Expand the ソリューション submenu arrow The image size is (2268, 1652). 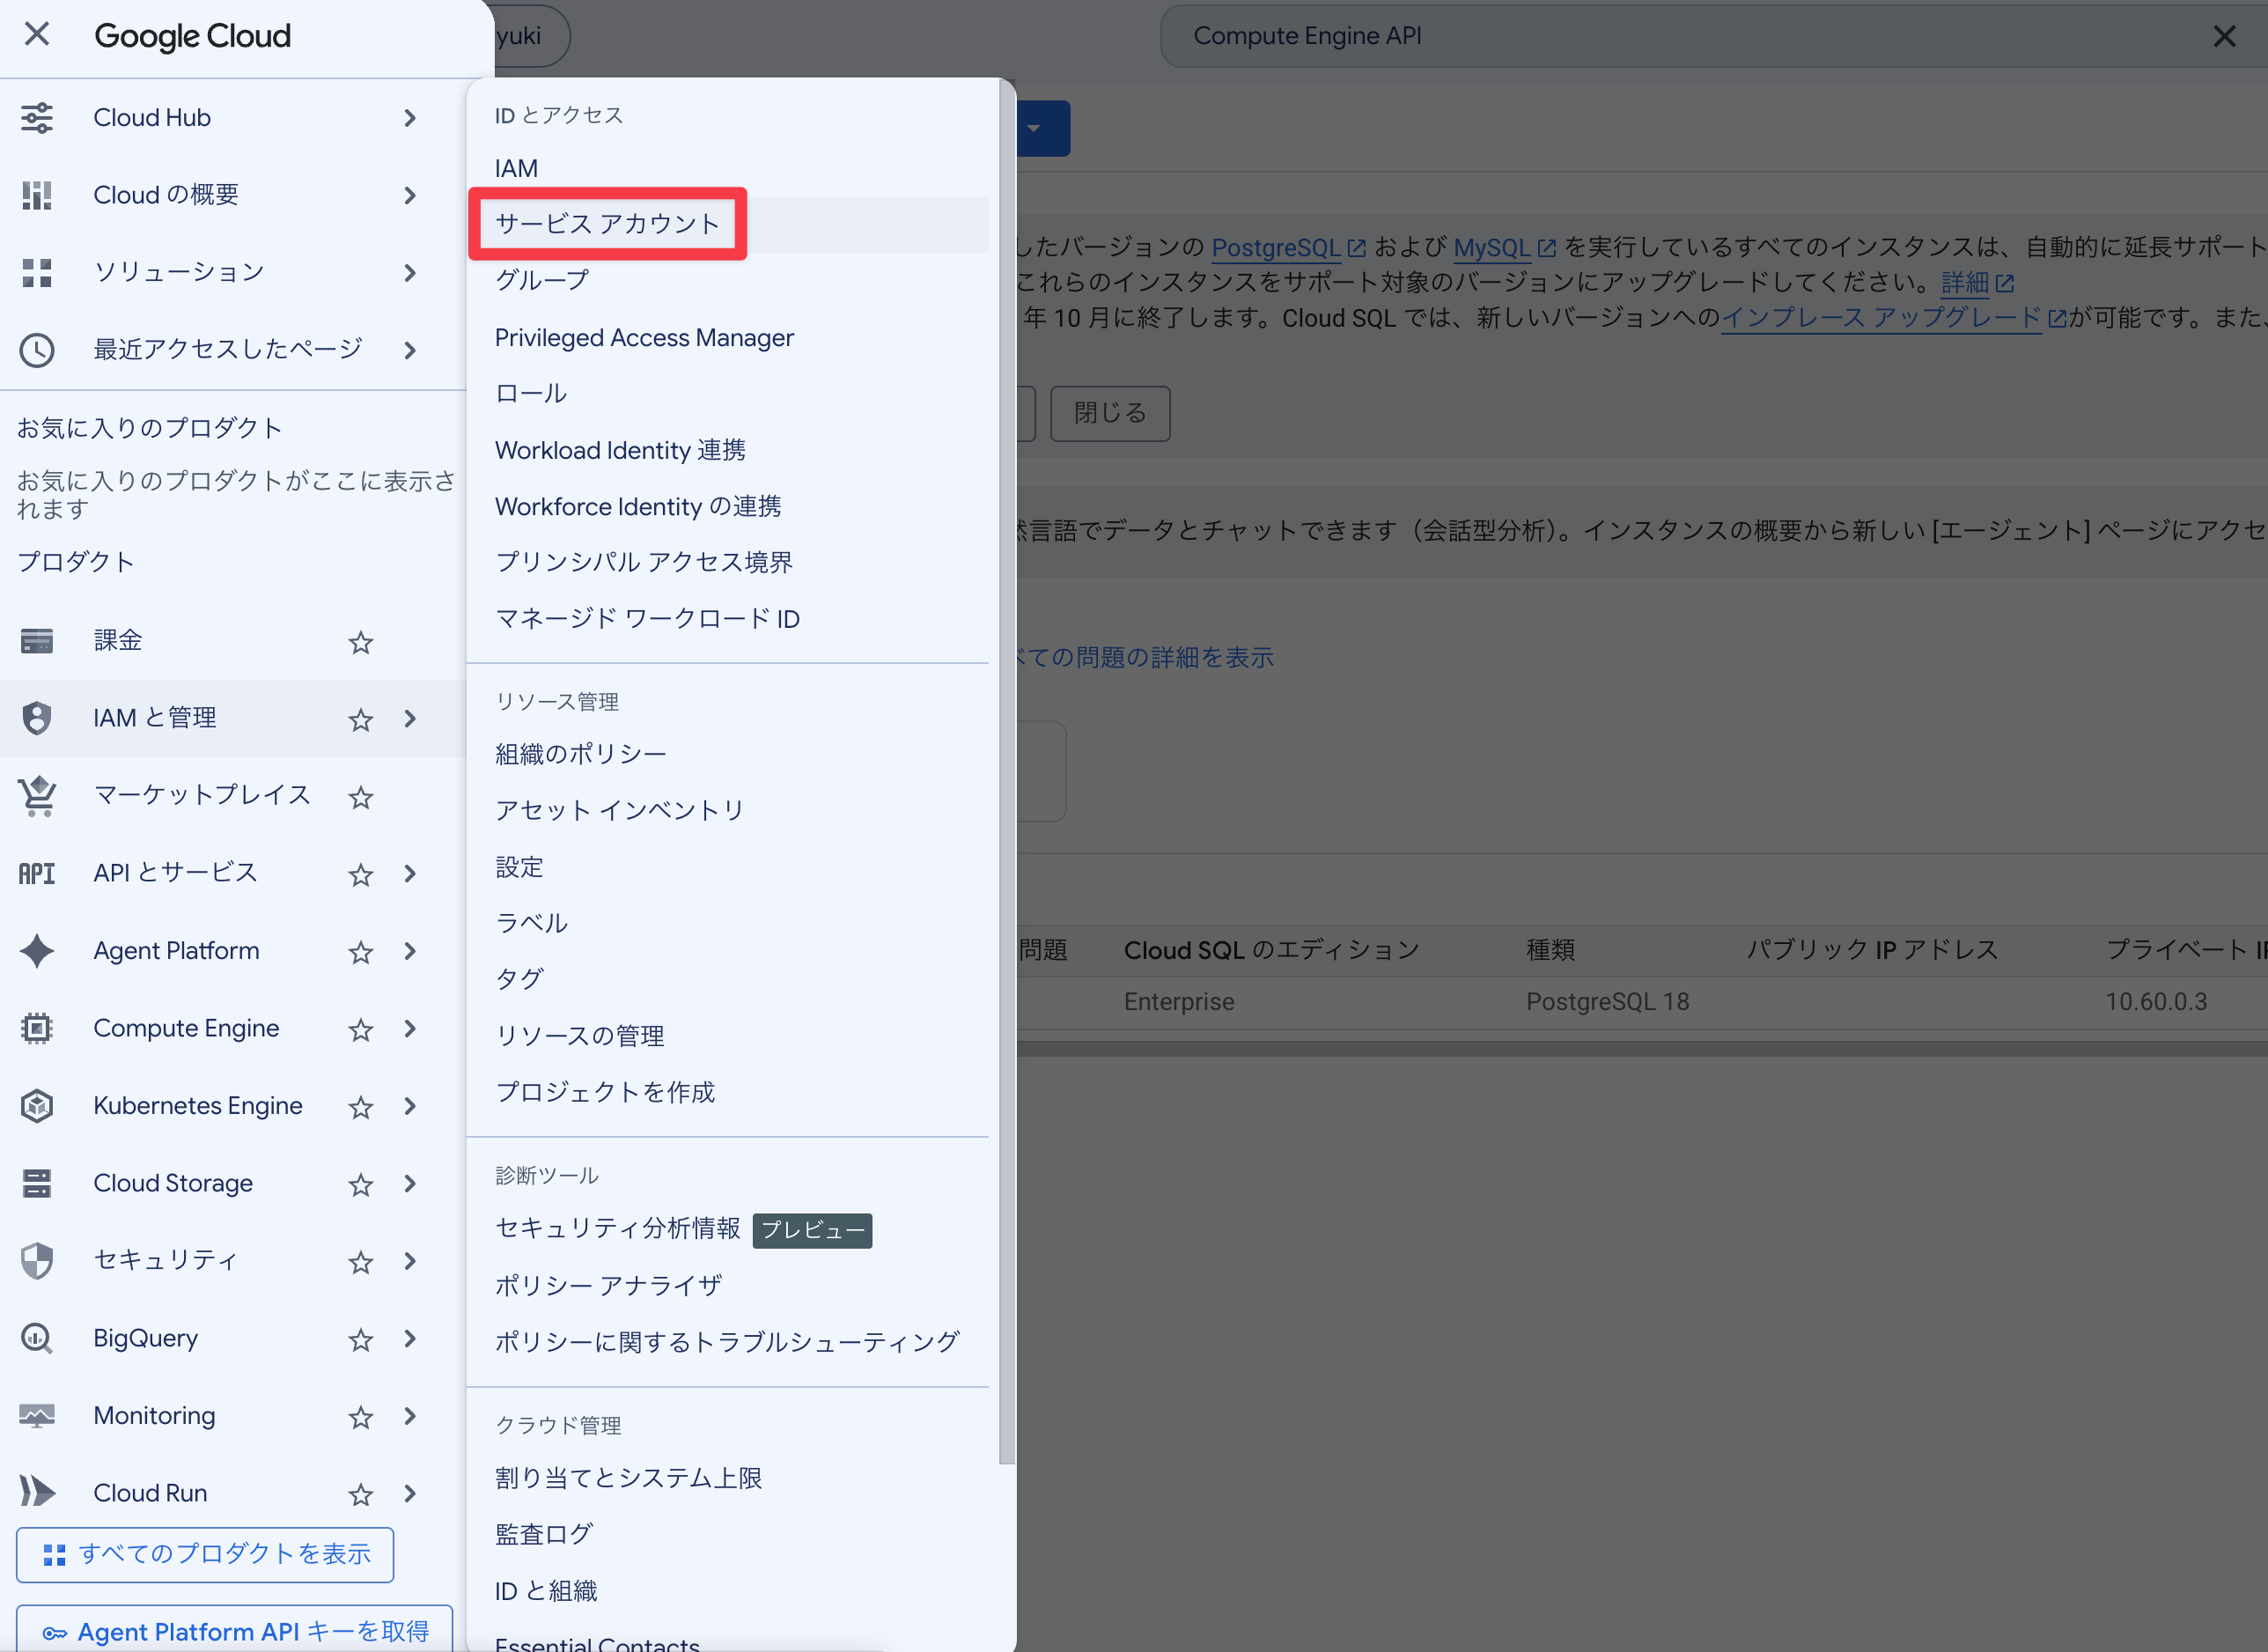pyautogui.click(x=410, y=273)
